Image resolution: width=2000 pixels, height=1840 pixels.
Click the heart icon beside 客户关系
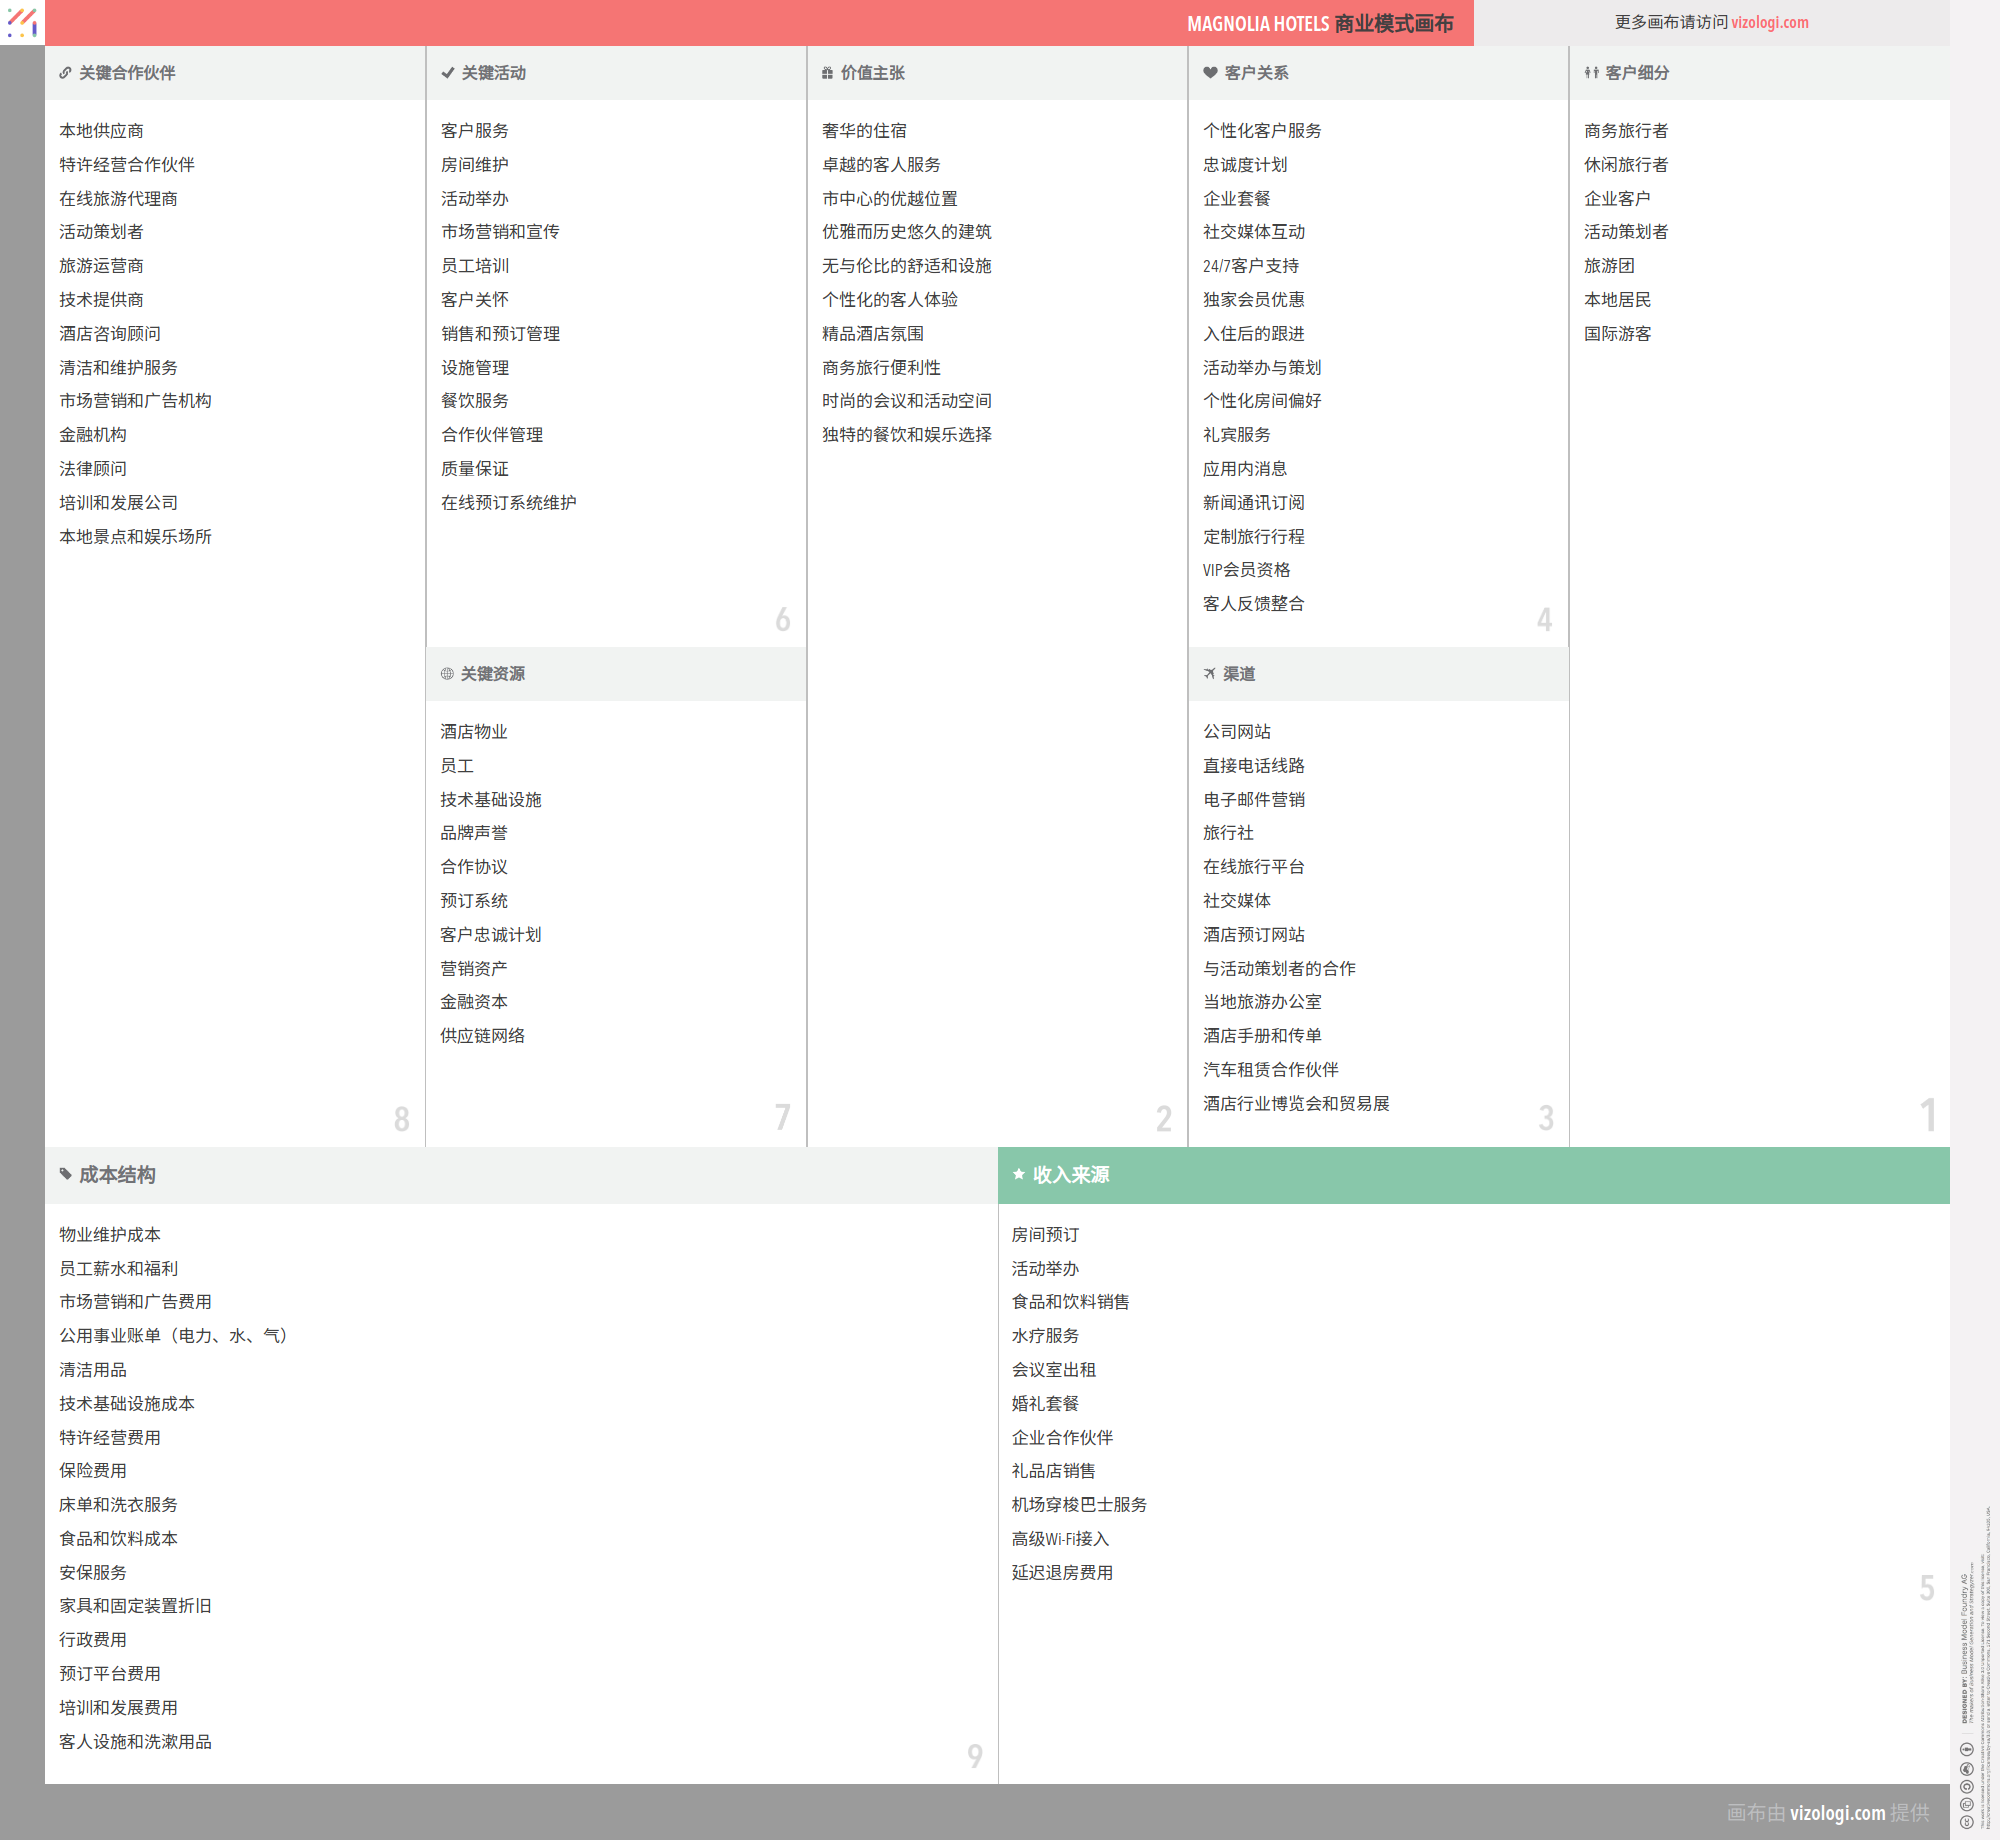click(x=1210, y=73)
